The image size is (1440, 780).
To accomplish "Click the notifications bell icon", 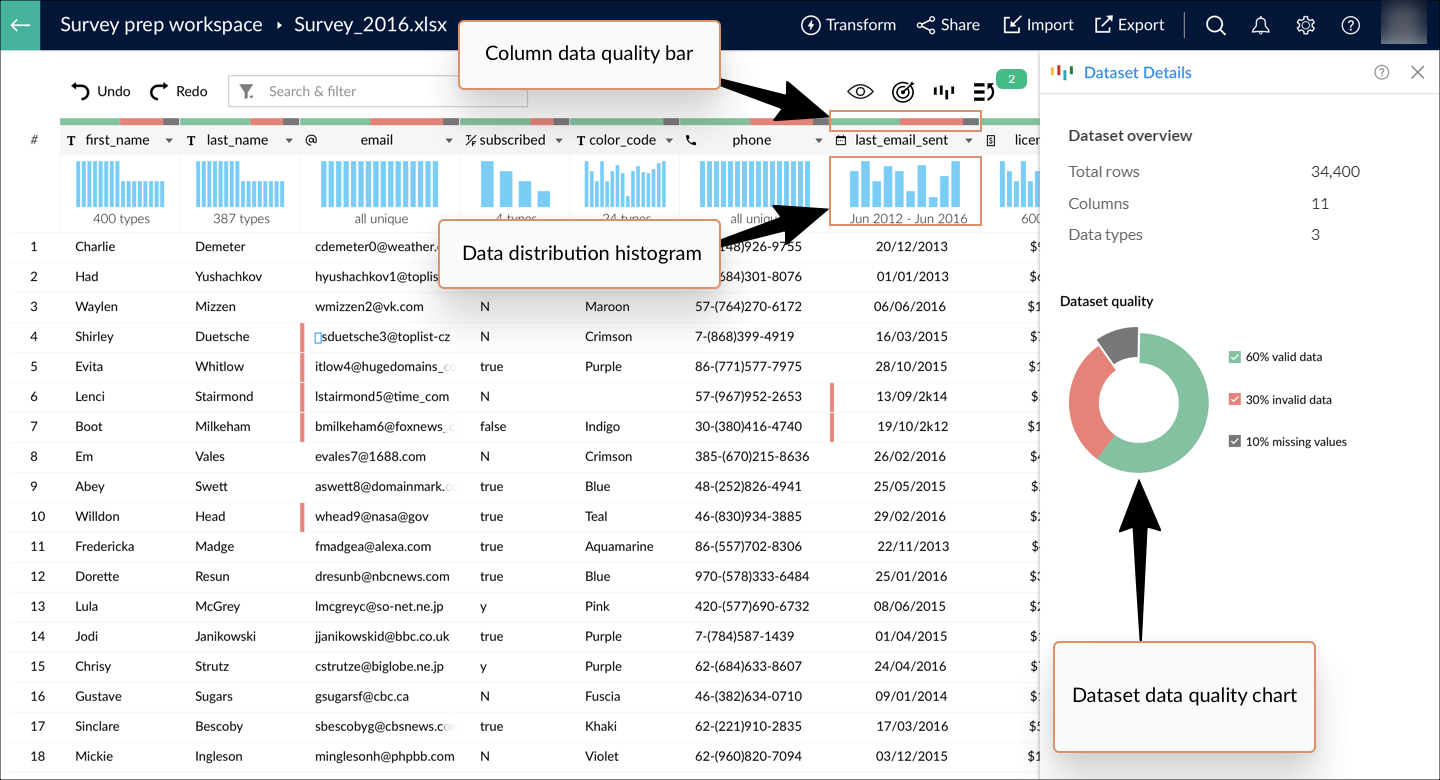I will [x=1260, y=25].
